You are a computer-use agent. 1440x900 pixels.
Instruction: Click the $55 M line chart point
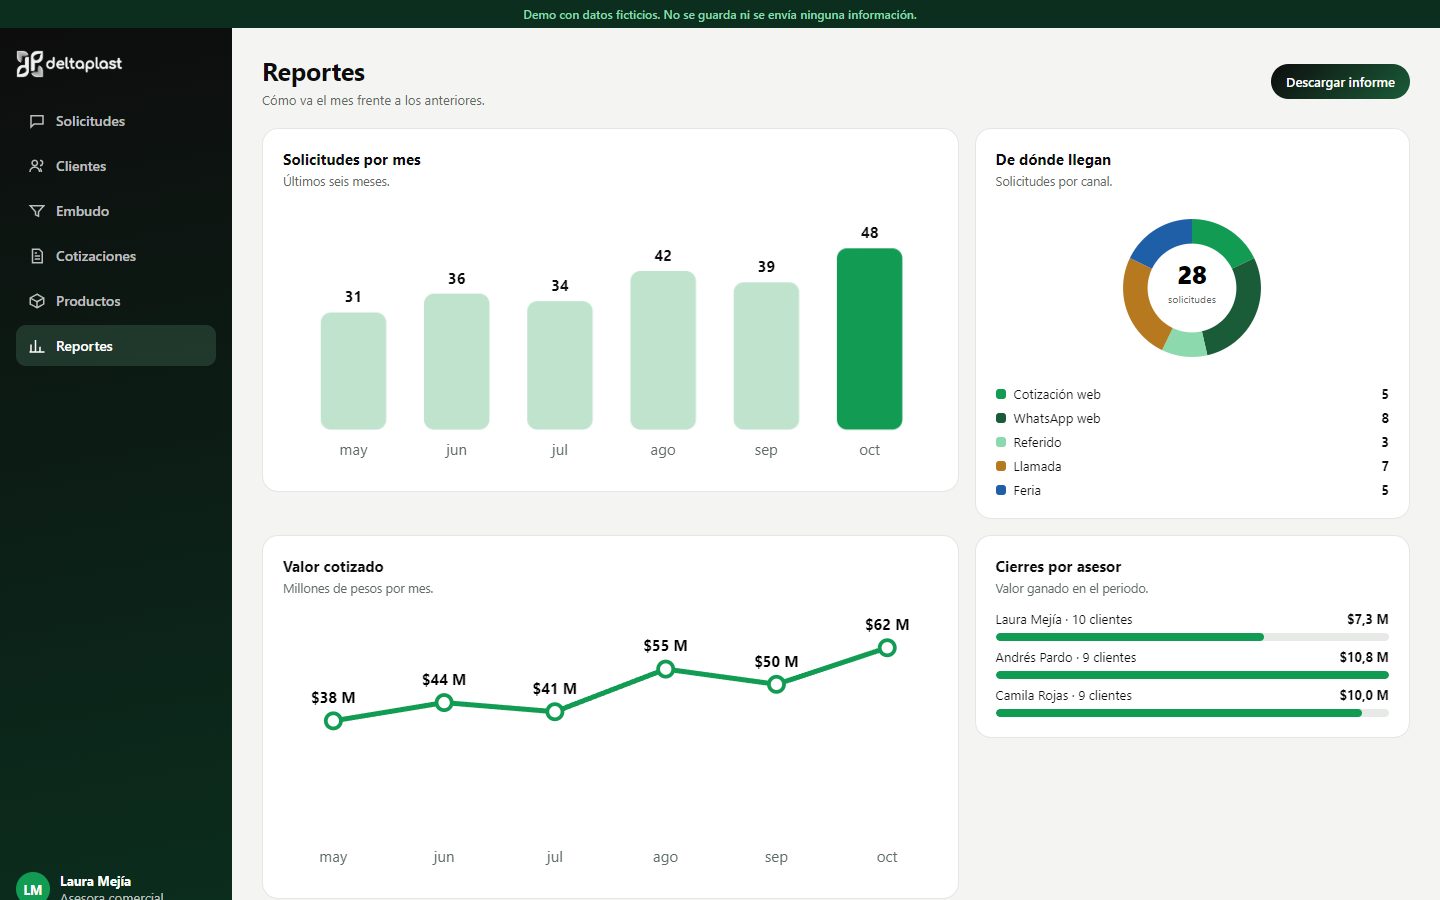[x=665, y=669]
